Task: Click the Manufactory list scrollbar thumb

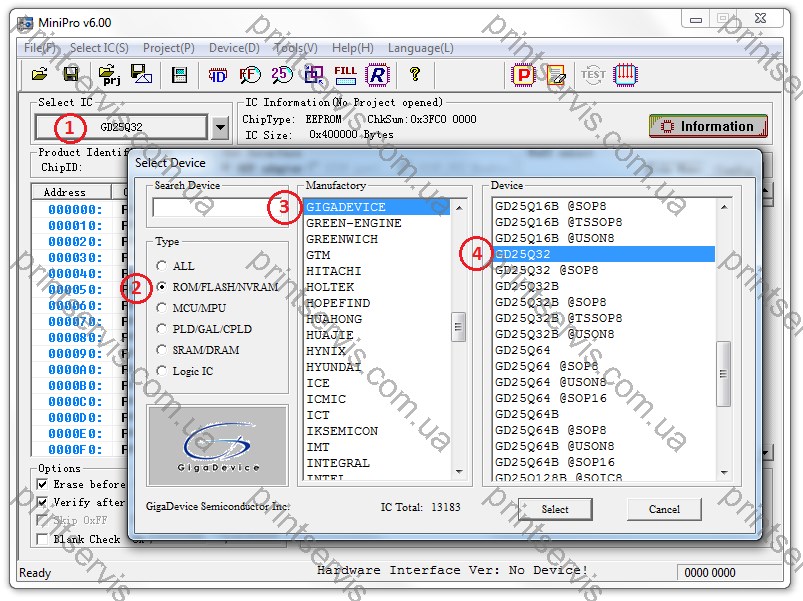Action: (x=458, y=327)
